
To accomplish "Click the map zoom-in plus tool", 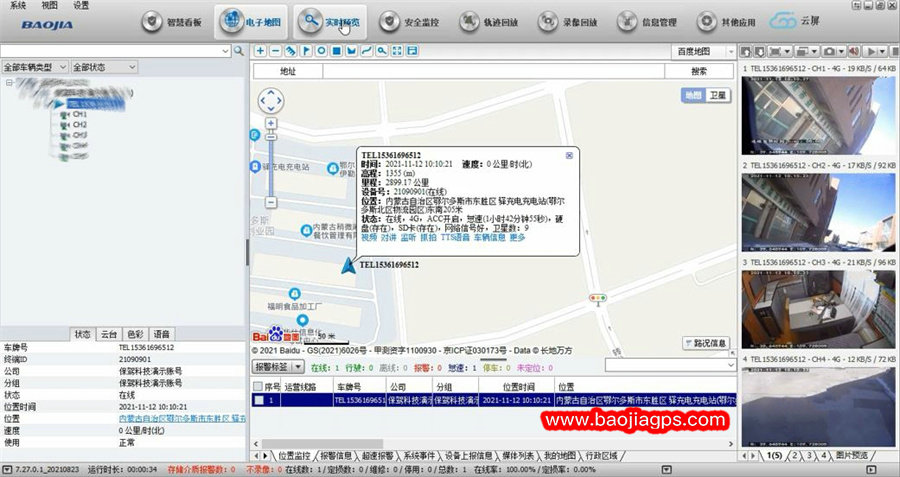I will pos(261,51).
